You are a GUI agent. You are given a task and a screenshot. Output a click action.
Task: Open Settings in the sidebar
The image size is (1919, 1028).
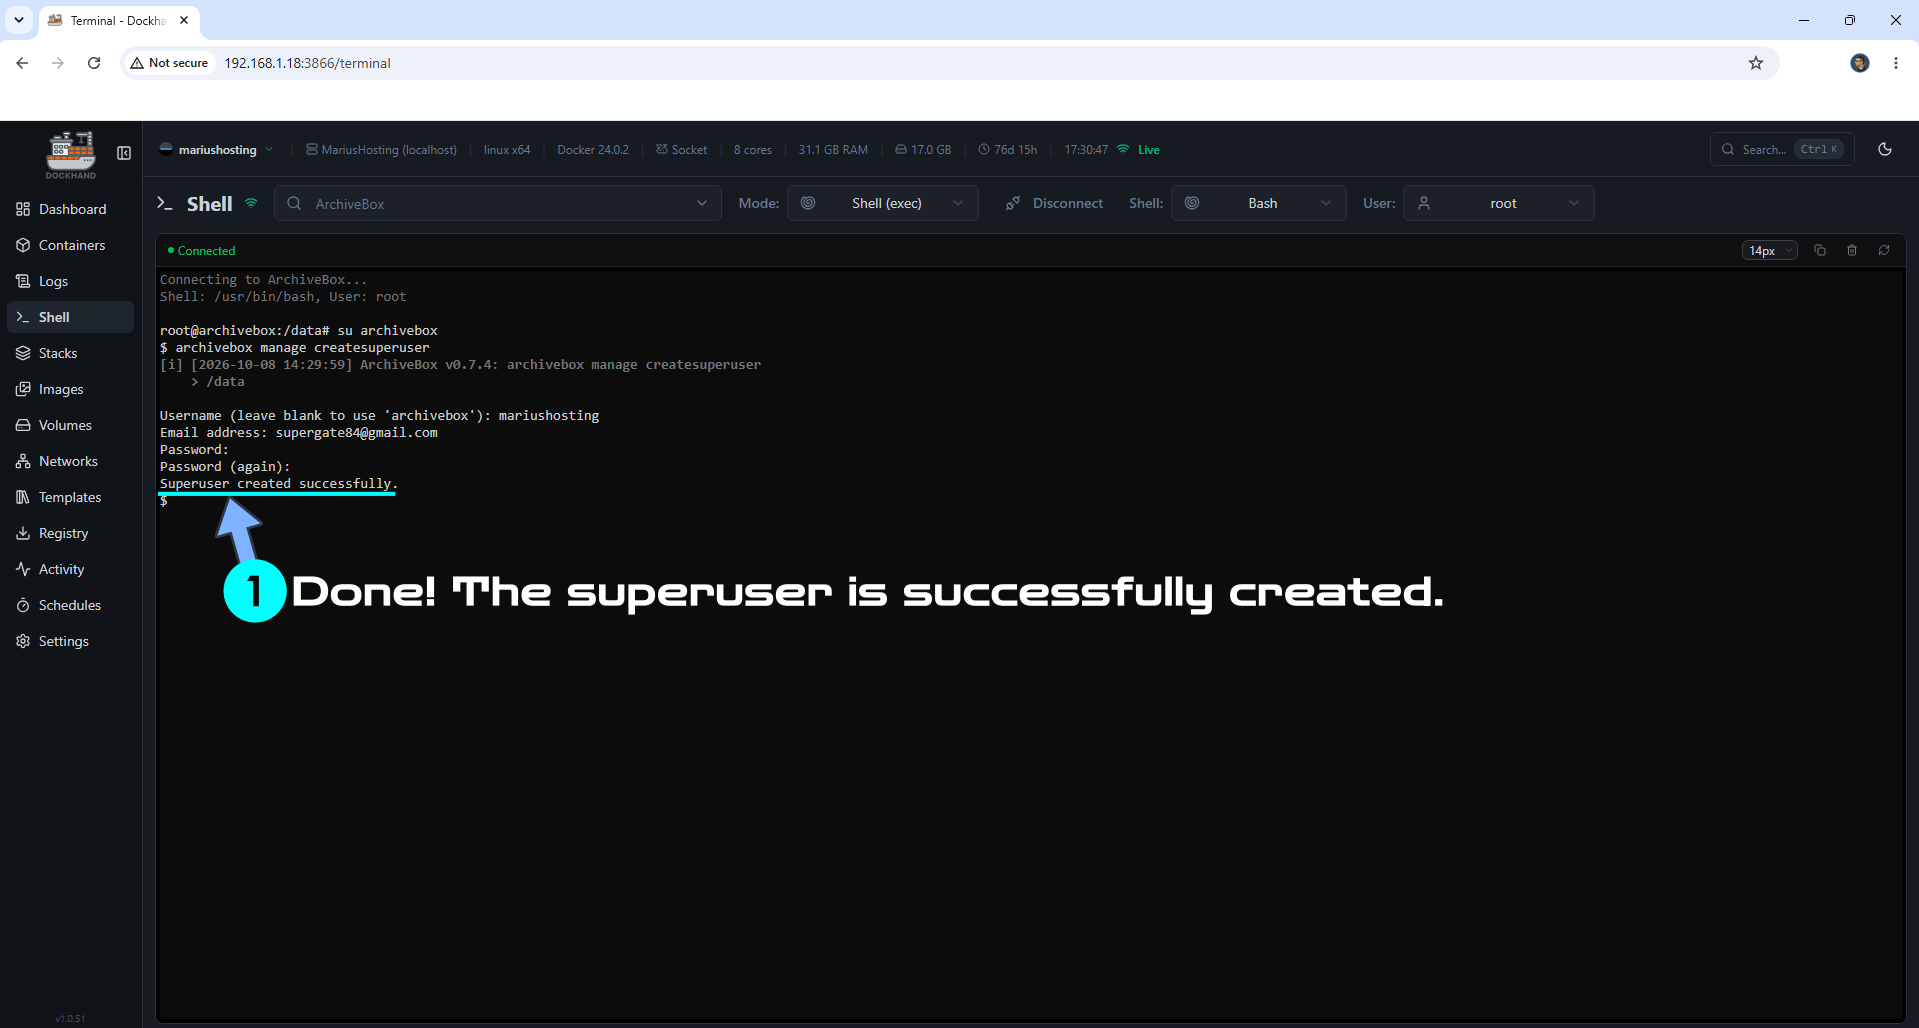pyautogui.click(x=70, y=641)
